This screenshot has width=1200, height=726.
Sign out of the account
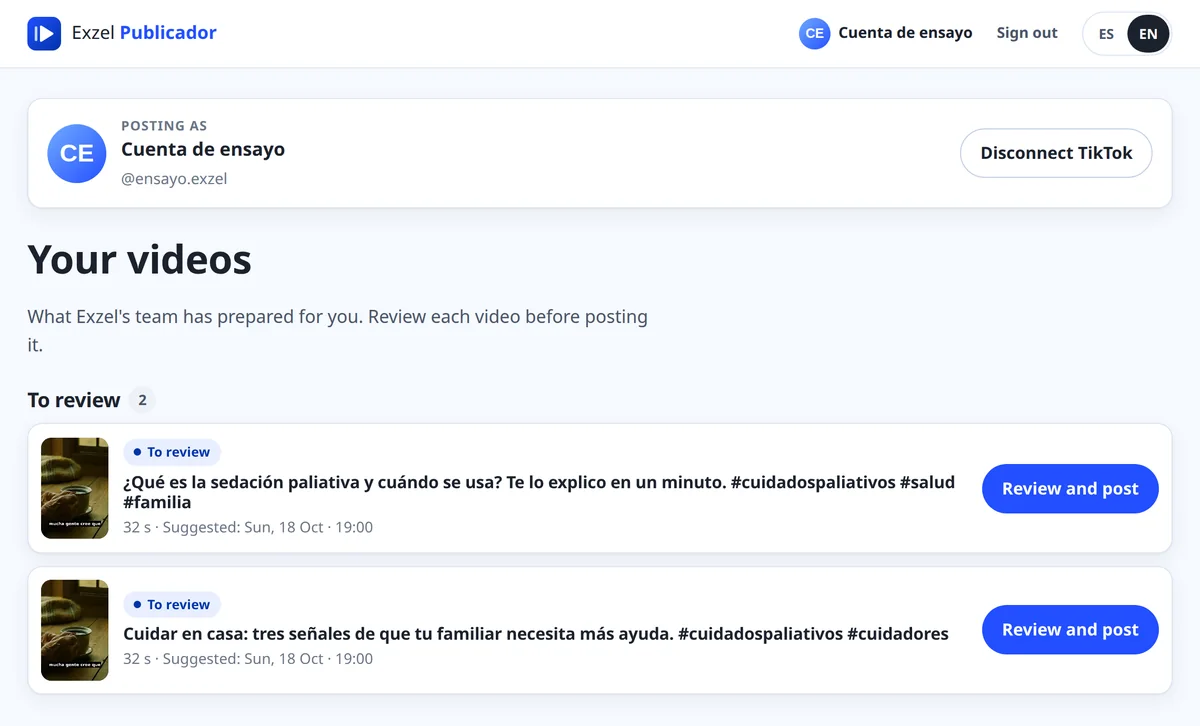pos(1027,33)
